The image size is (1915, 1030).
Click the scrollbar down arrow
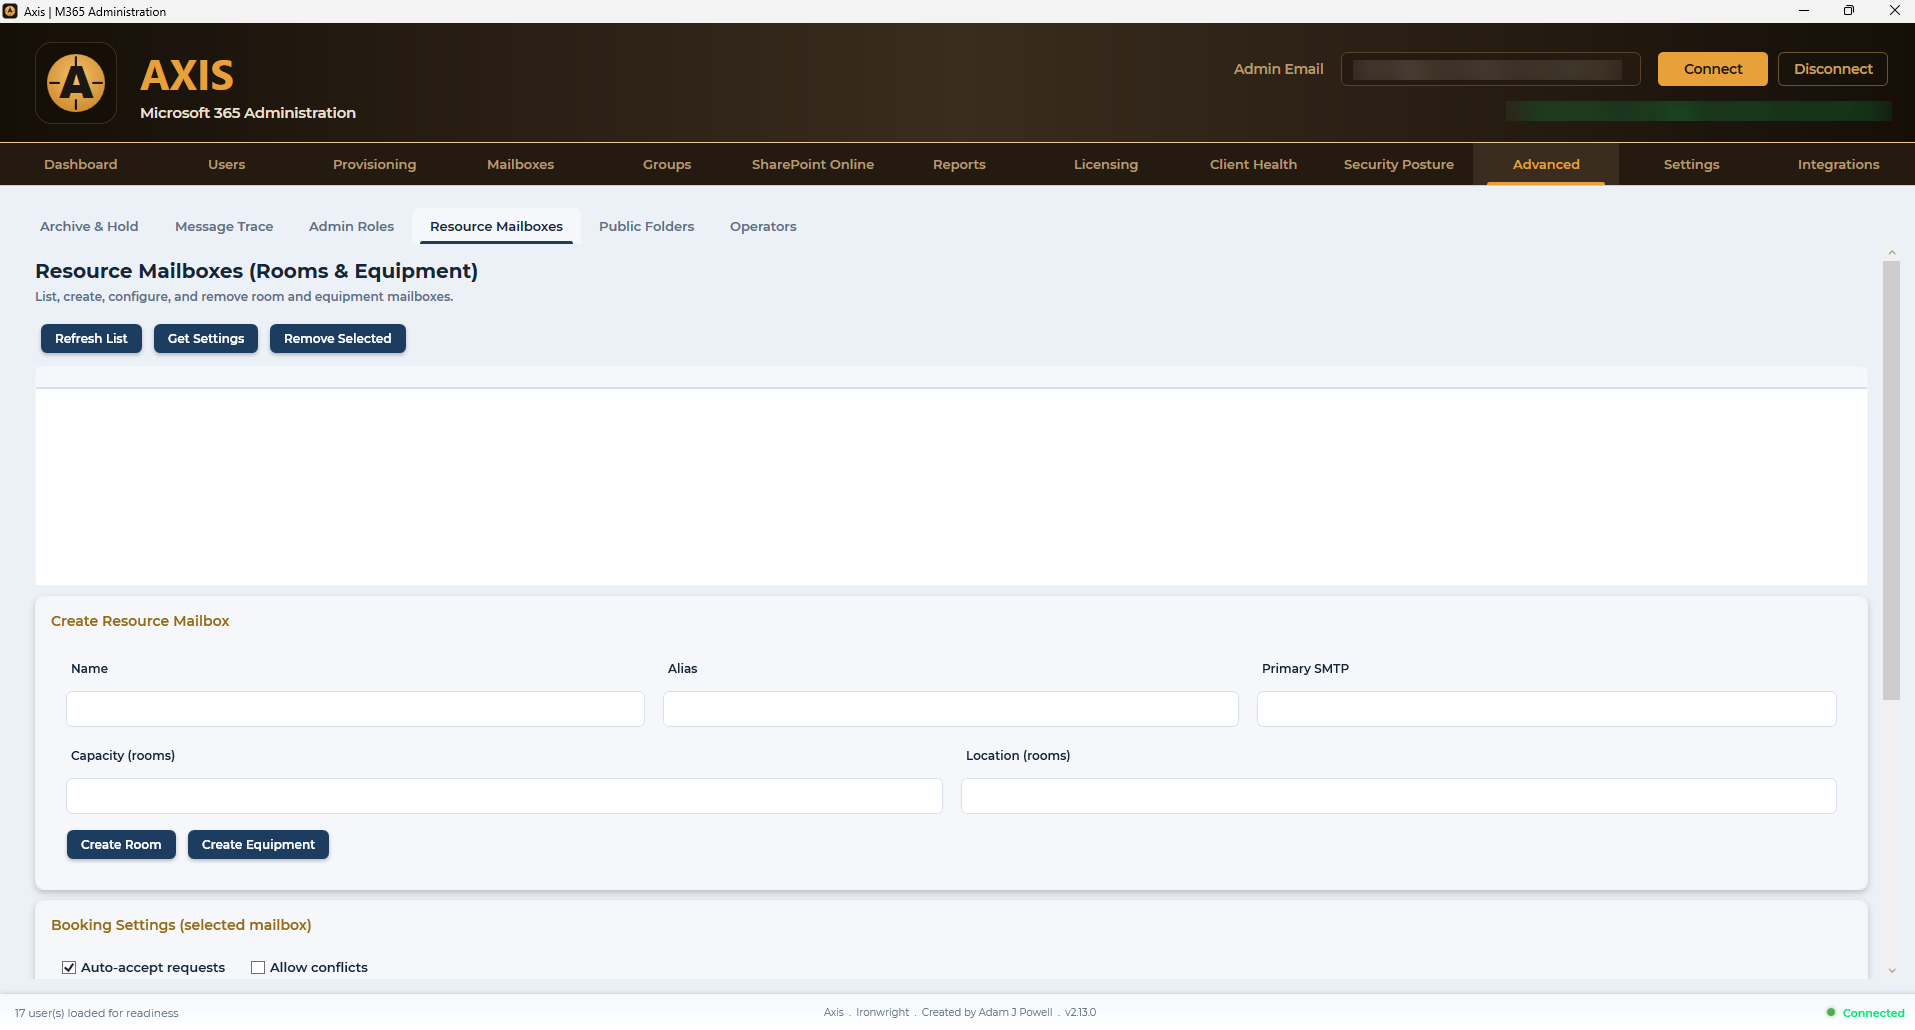[1891, 970]
